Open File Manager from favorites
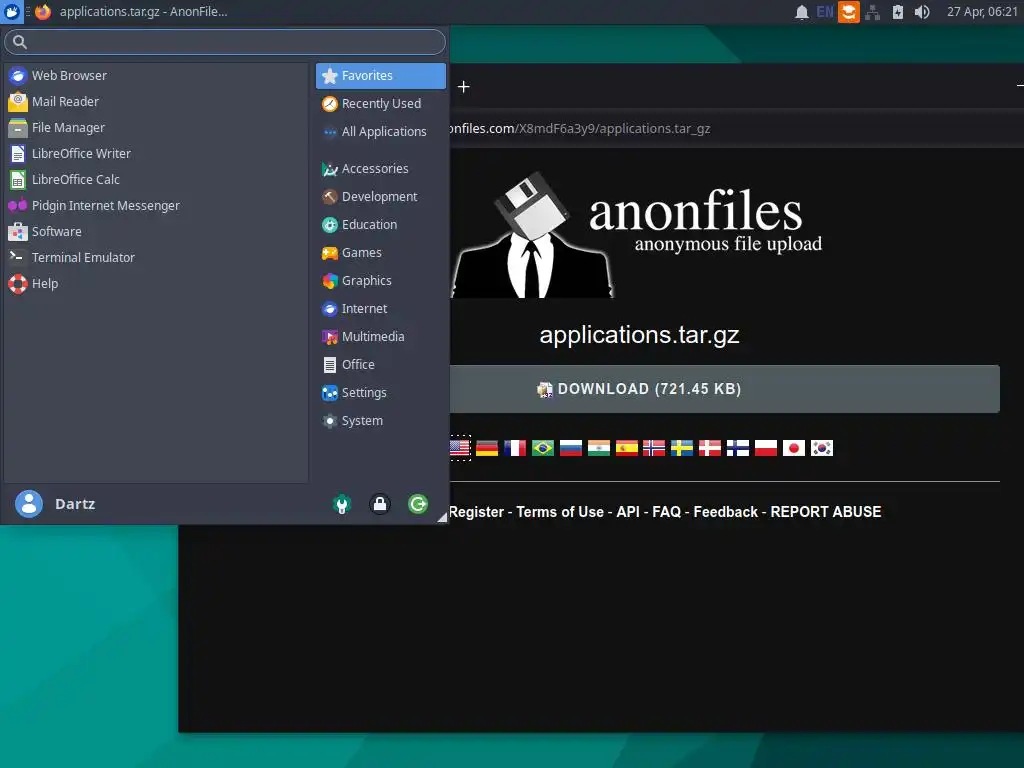The width and height of the screenshot is (1024, 768). pos(155,128)
